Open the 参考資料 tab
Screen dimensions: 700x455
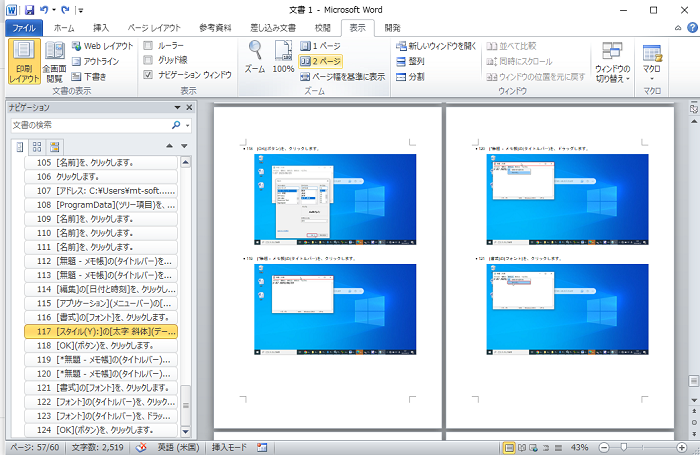tap(215, 28)
